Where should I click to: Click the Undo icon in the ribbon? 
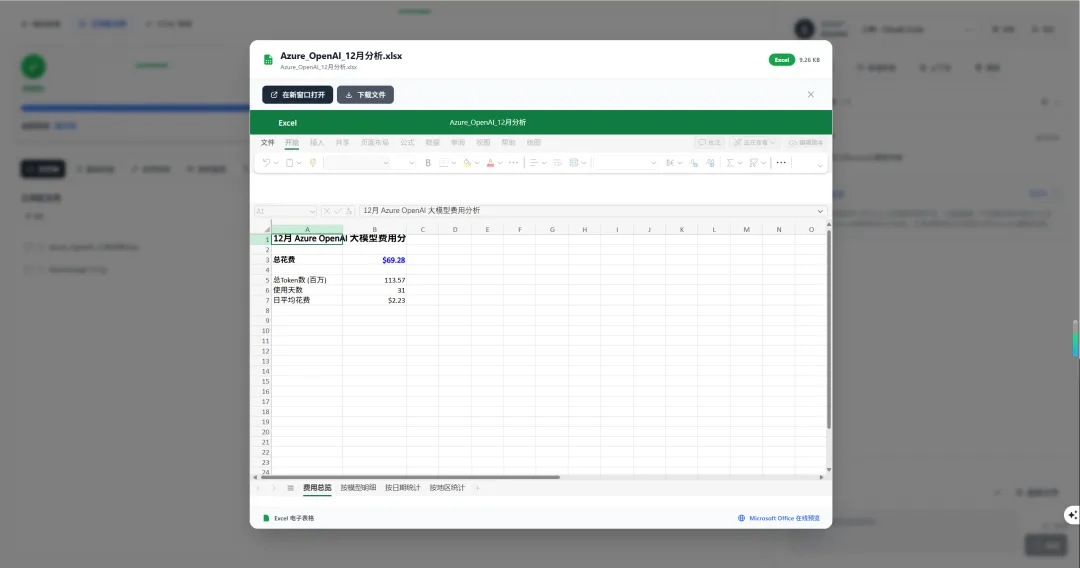tap(266, 163)
